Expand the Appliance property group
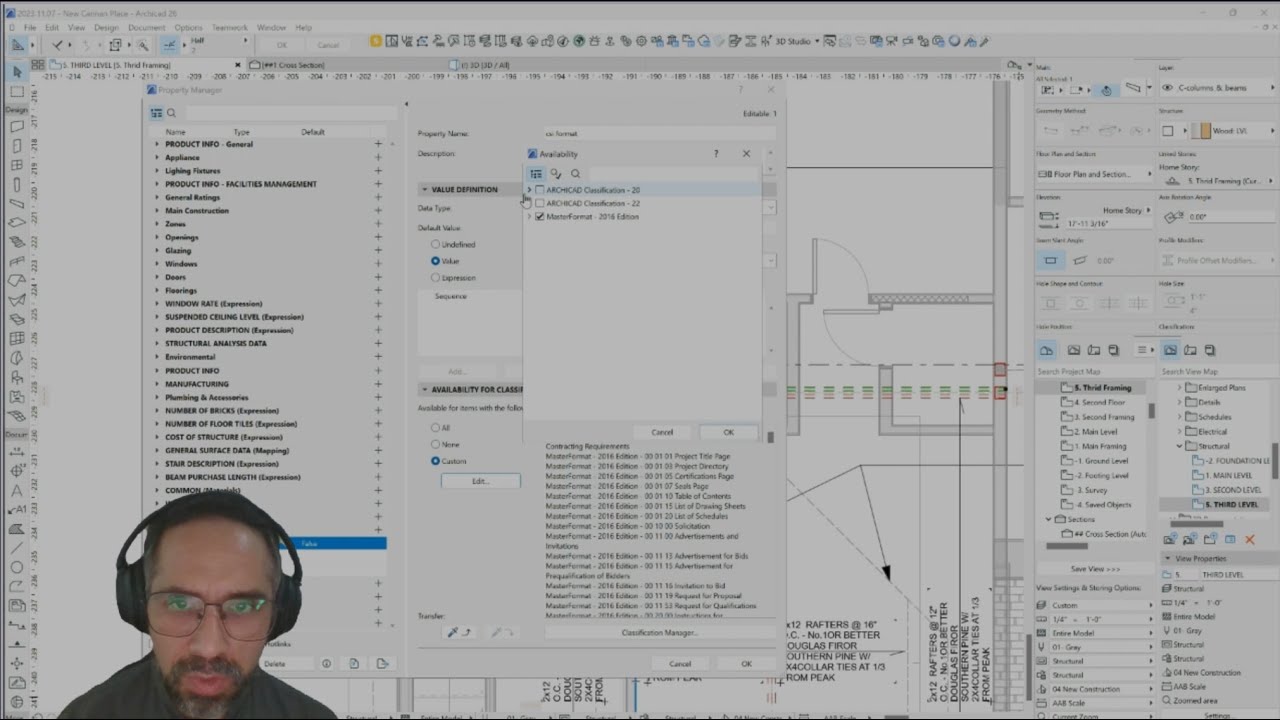 pyautogui.click(x=157, y=157)
